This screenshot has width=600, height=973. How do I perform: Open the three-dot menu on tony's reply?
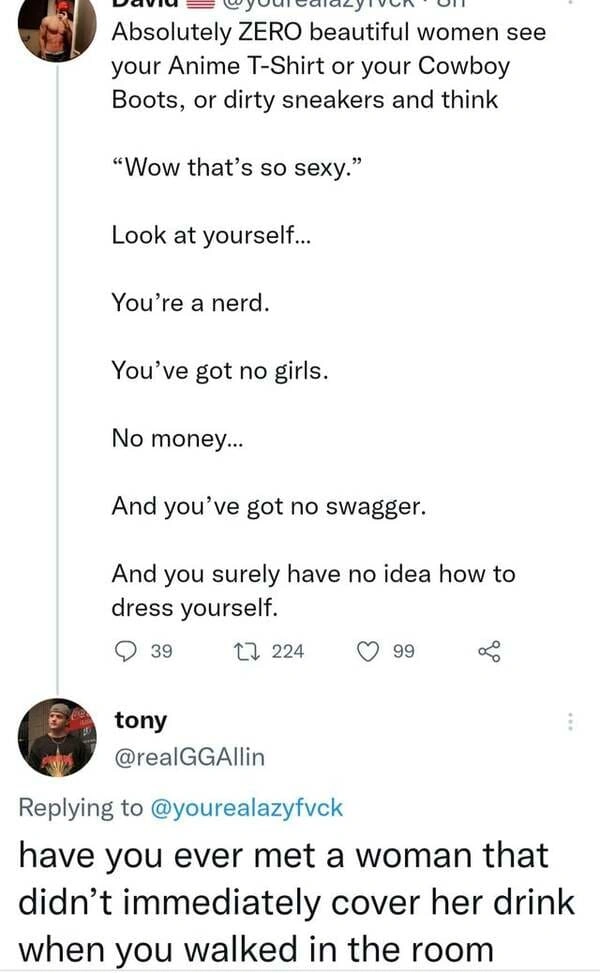coord(571,720)
